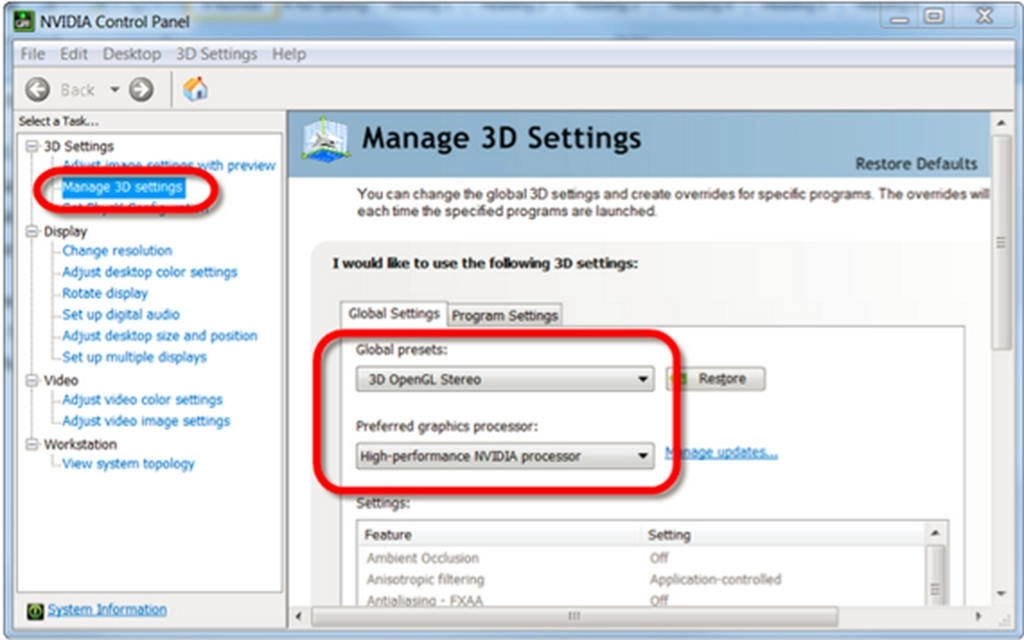
Task: Click the Back arrow navigation icon
Action: pos(37,90)
